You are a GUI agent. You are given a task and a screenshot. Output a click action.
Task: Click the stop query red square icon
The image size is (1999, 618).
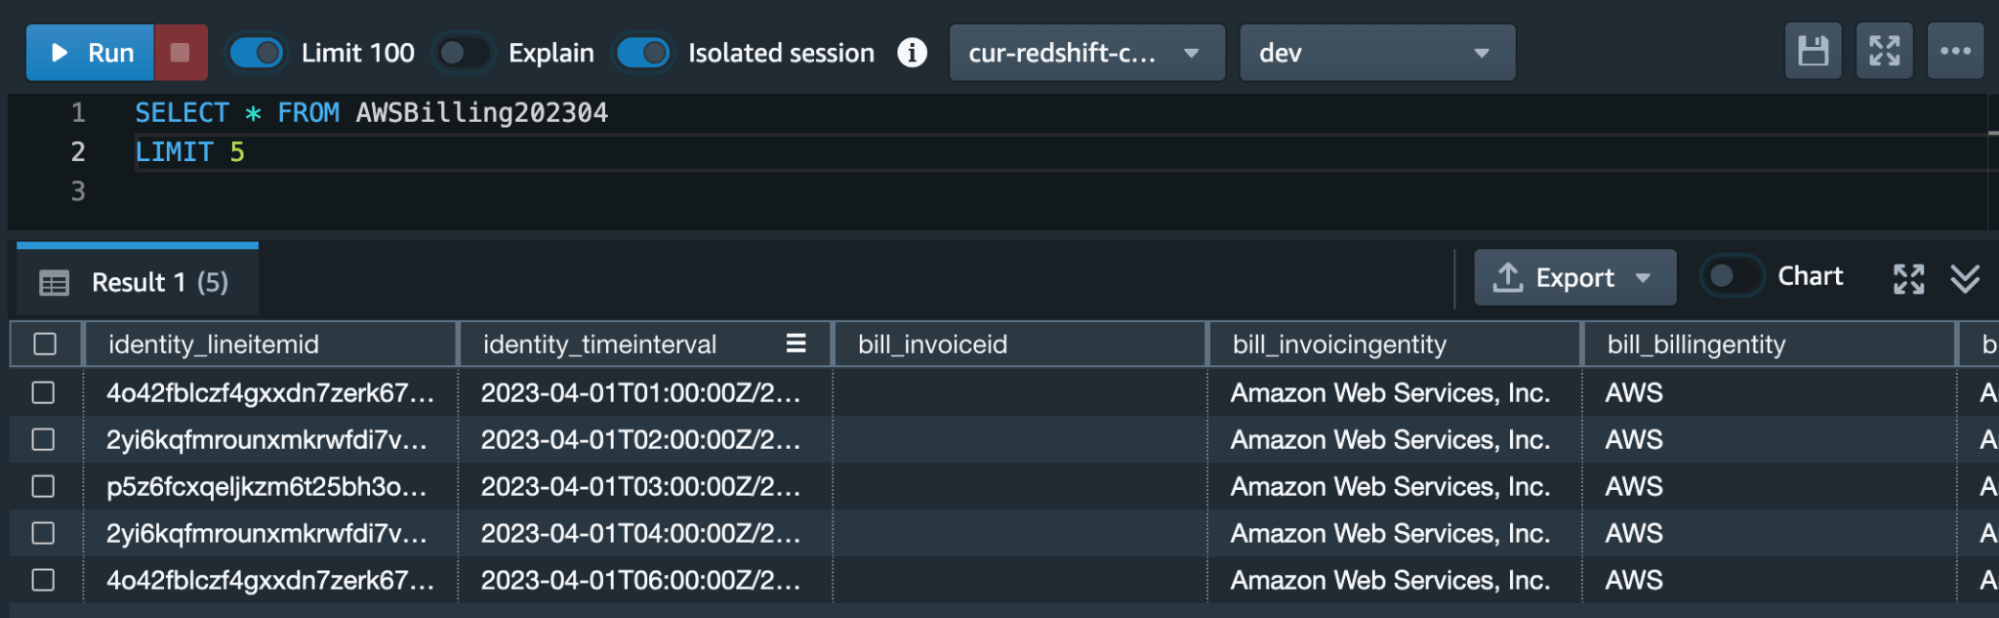click(180, 51)
